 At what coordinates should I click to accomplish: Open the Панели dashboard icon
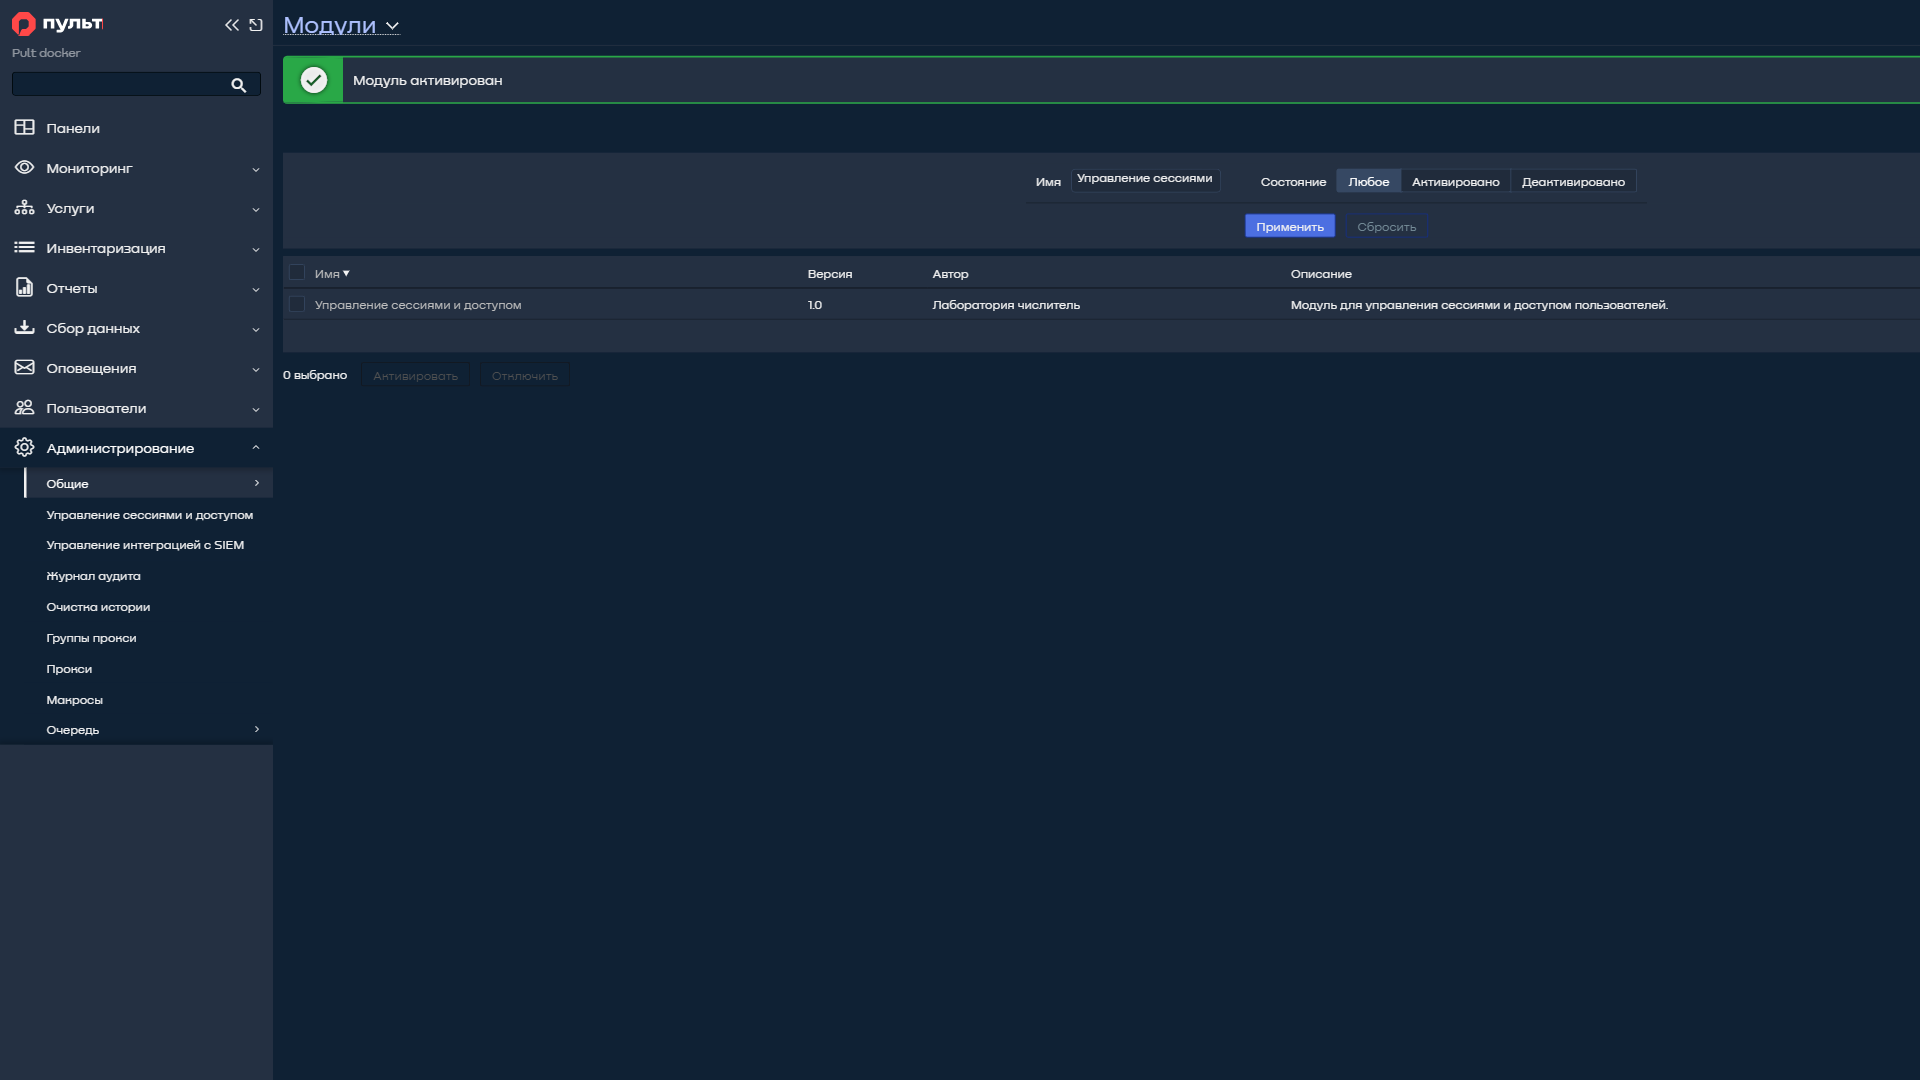click(x=24, y=127)
